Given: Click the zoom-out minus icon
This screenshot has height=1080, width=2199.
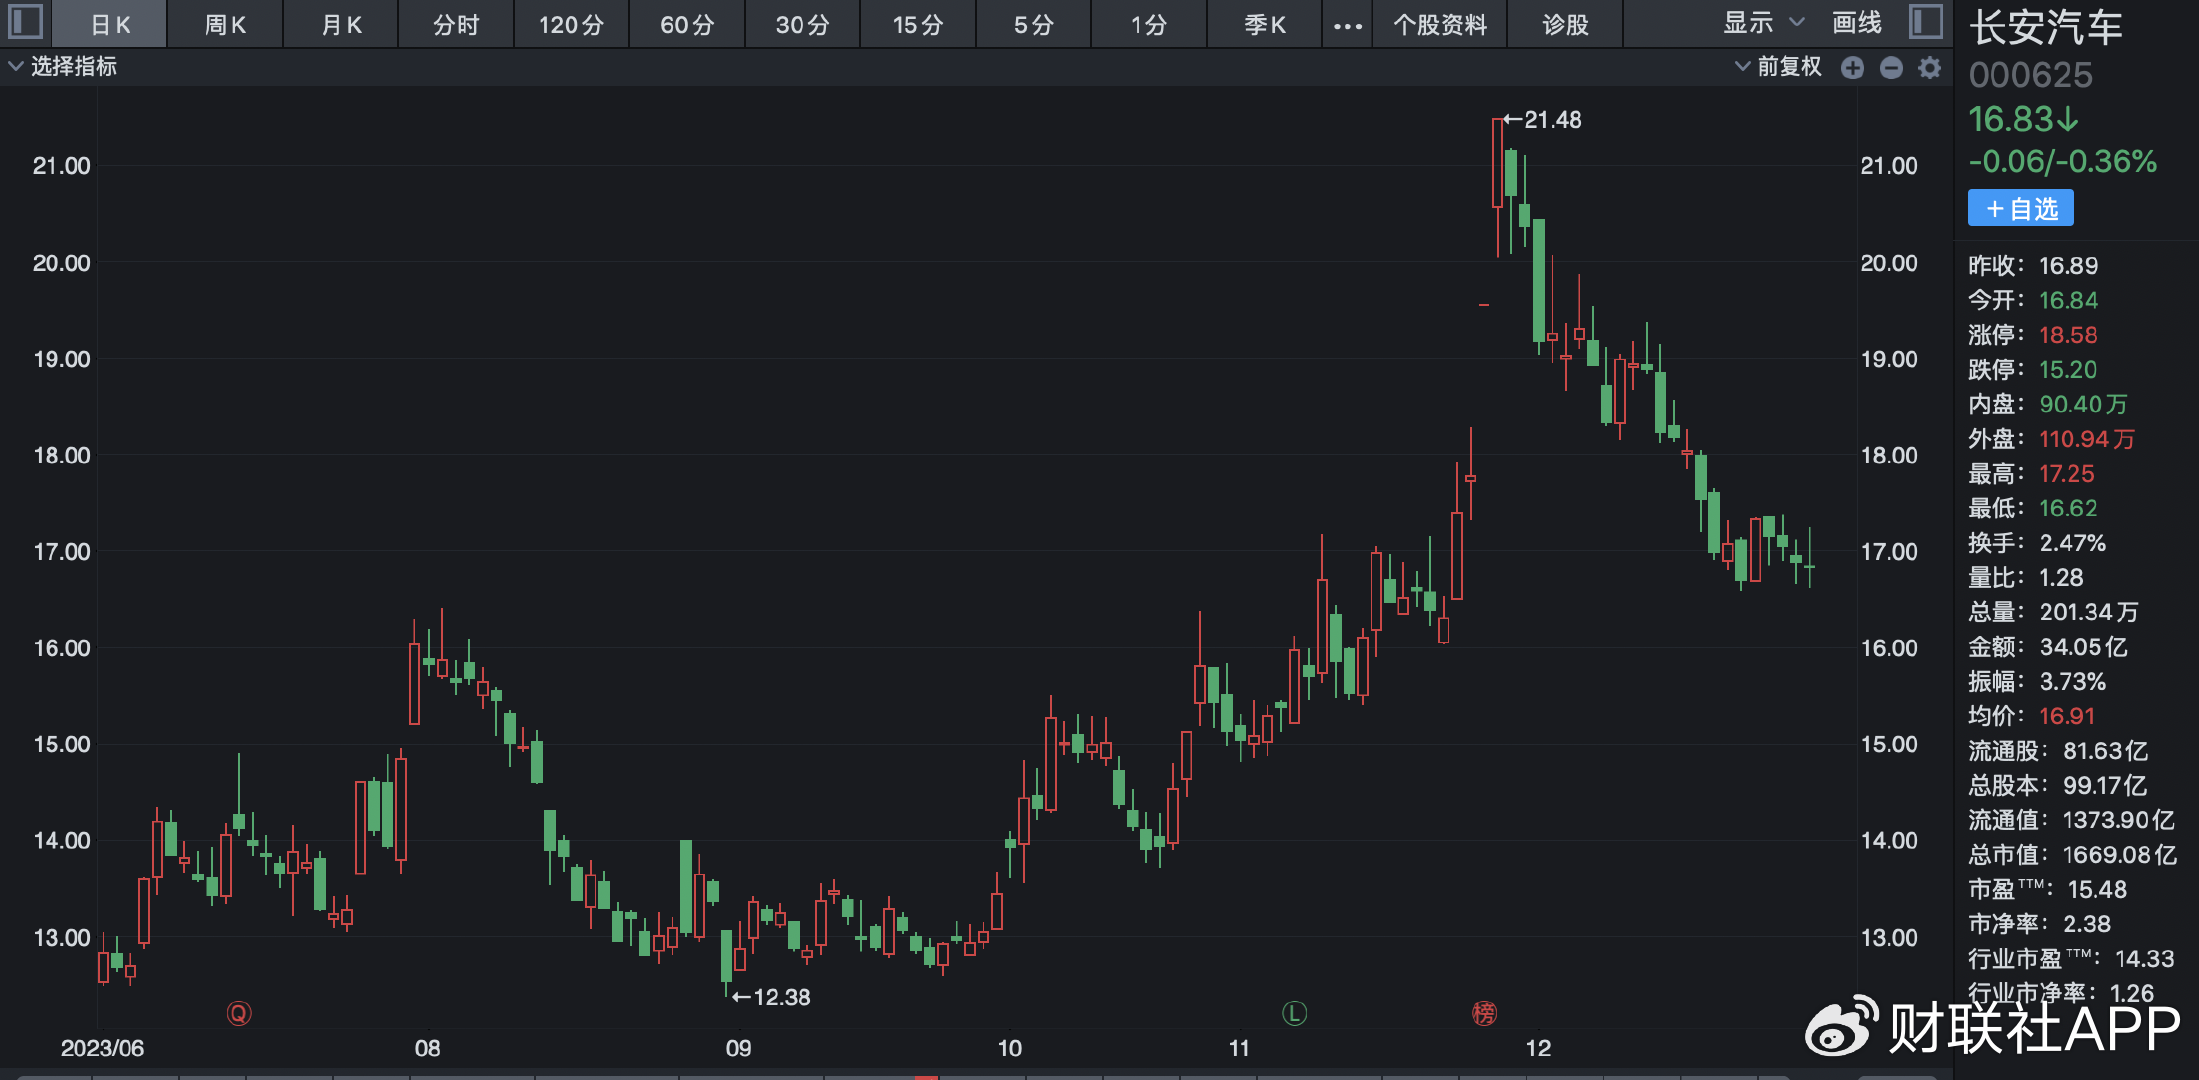Looking at the screenshot, I should click(x=1891, y=67).
